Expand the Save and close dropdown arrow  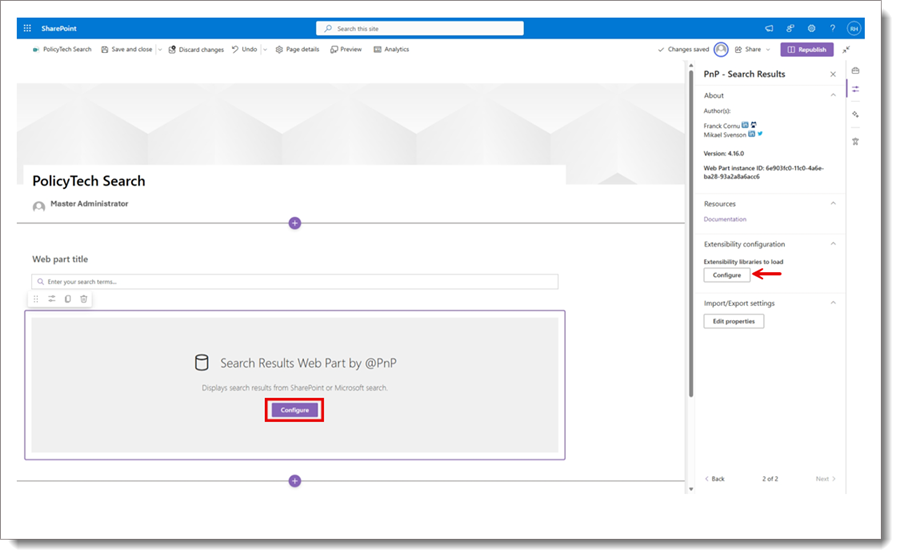point(159,49)
